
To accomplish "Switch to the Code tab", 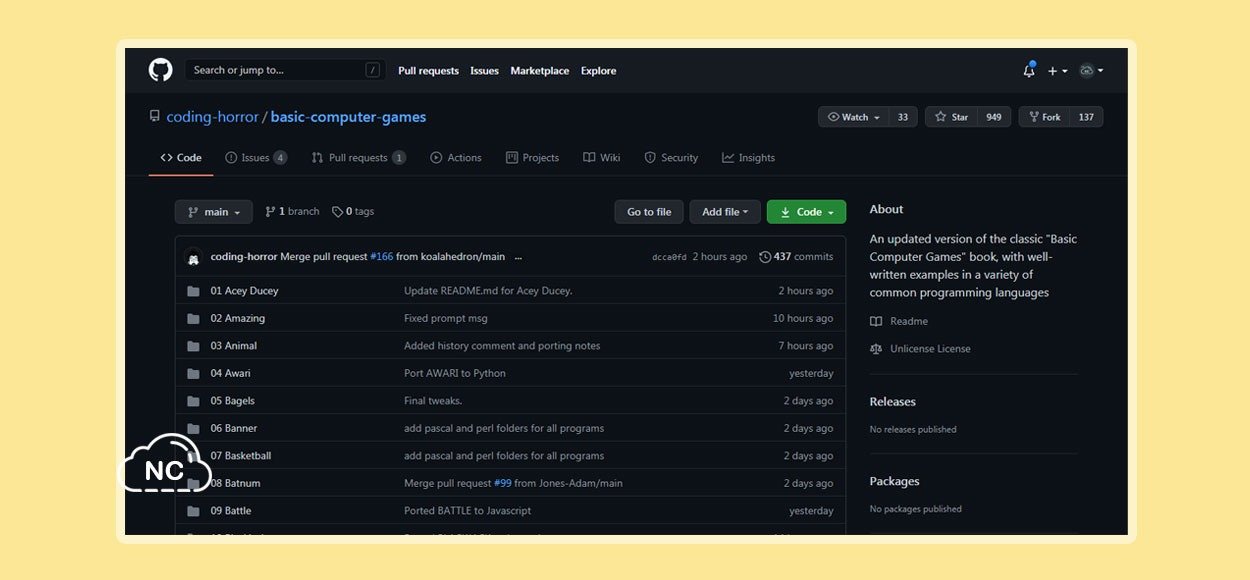I will coord(181,158).
